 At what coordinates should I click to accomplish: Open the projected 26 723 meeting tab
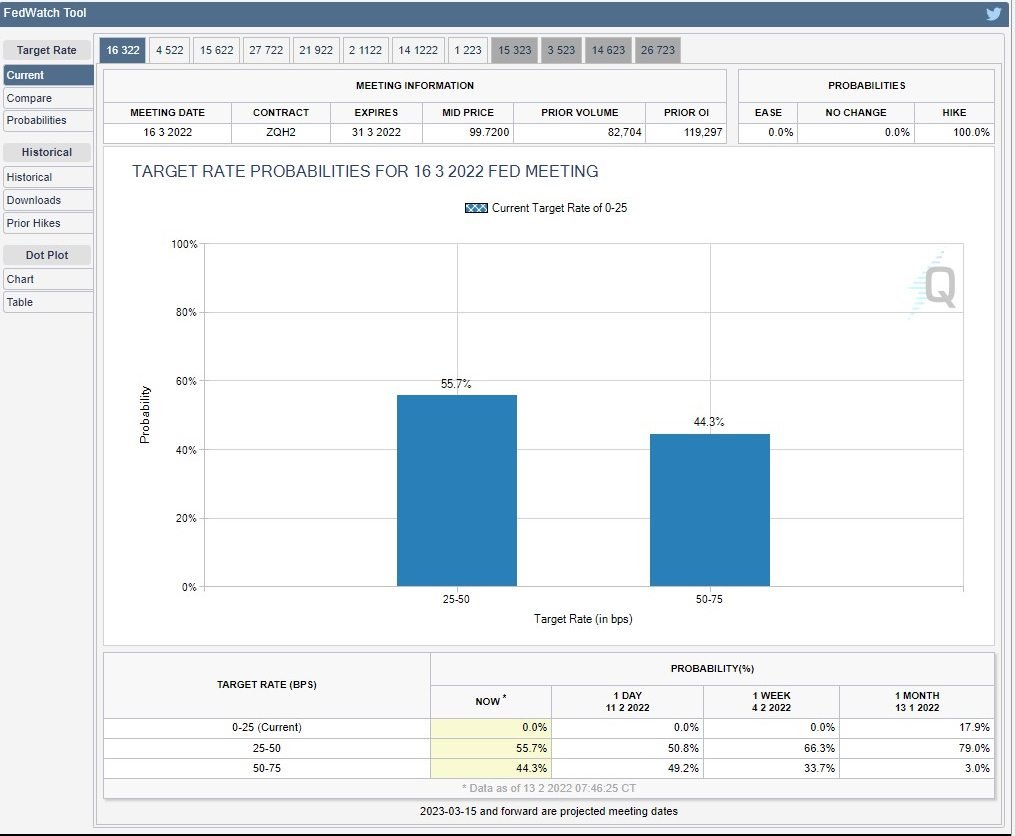[x=658, y=50]
